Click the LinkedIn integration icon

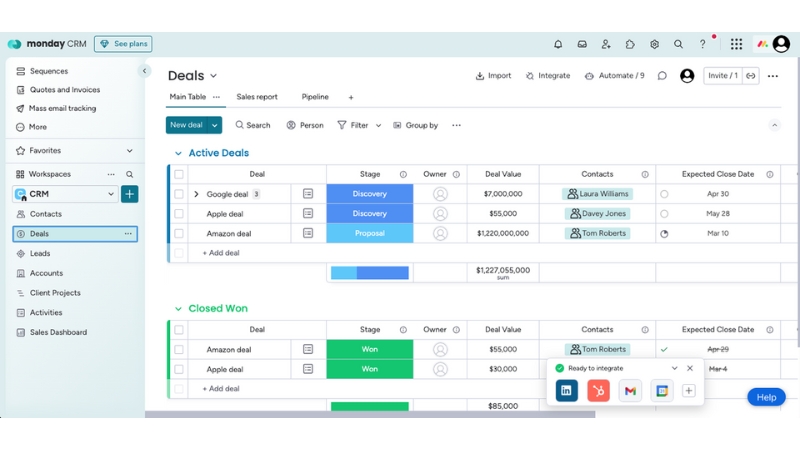[566, 391]
